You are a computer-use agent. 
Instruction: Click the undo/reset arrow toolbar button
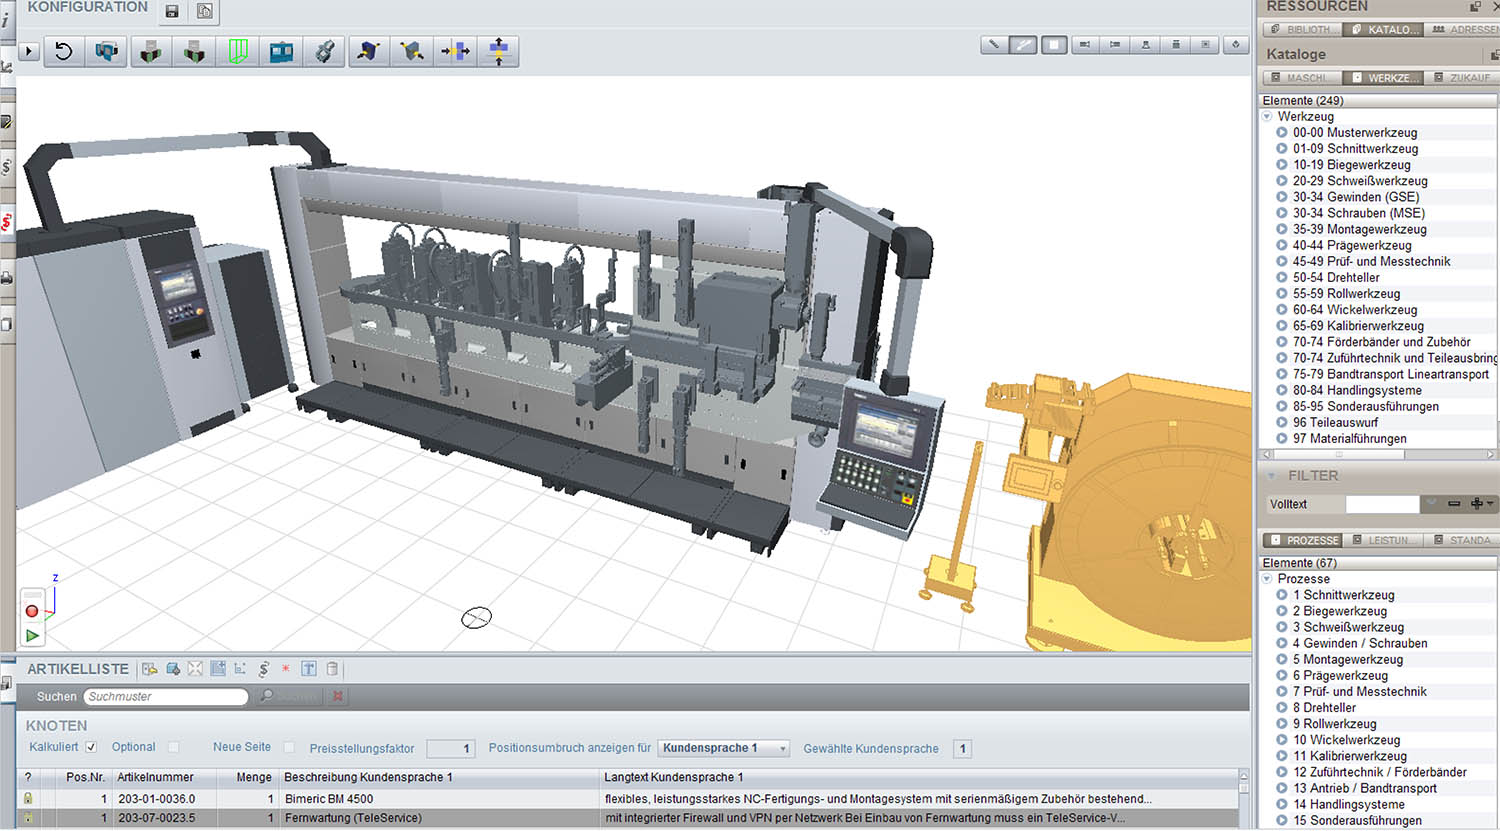pyautogui.click(x=64, y=51)
